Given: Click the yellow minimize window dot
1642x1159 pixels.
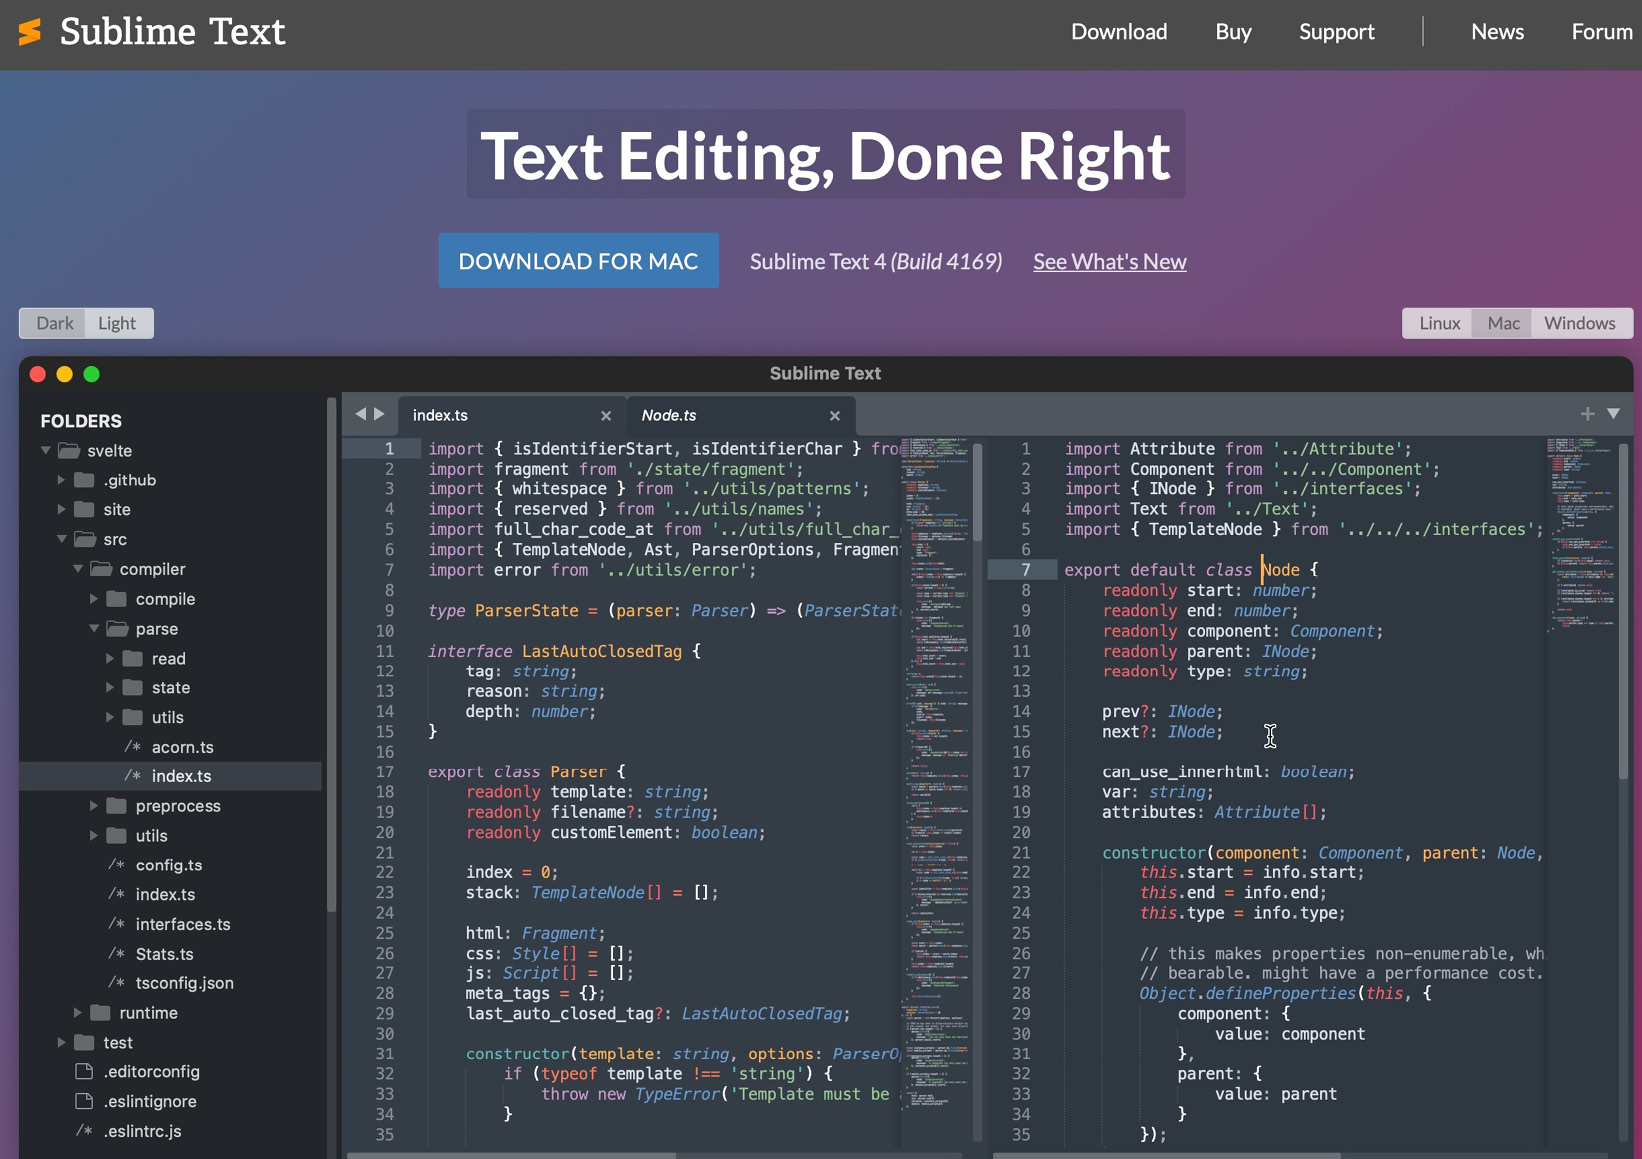Looking at the screenshot, I should [x=65, y=374].
